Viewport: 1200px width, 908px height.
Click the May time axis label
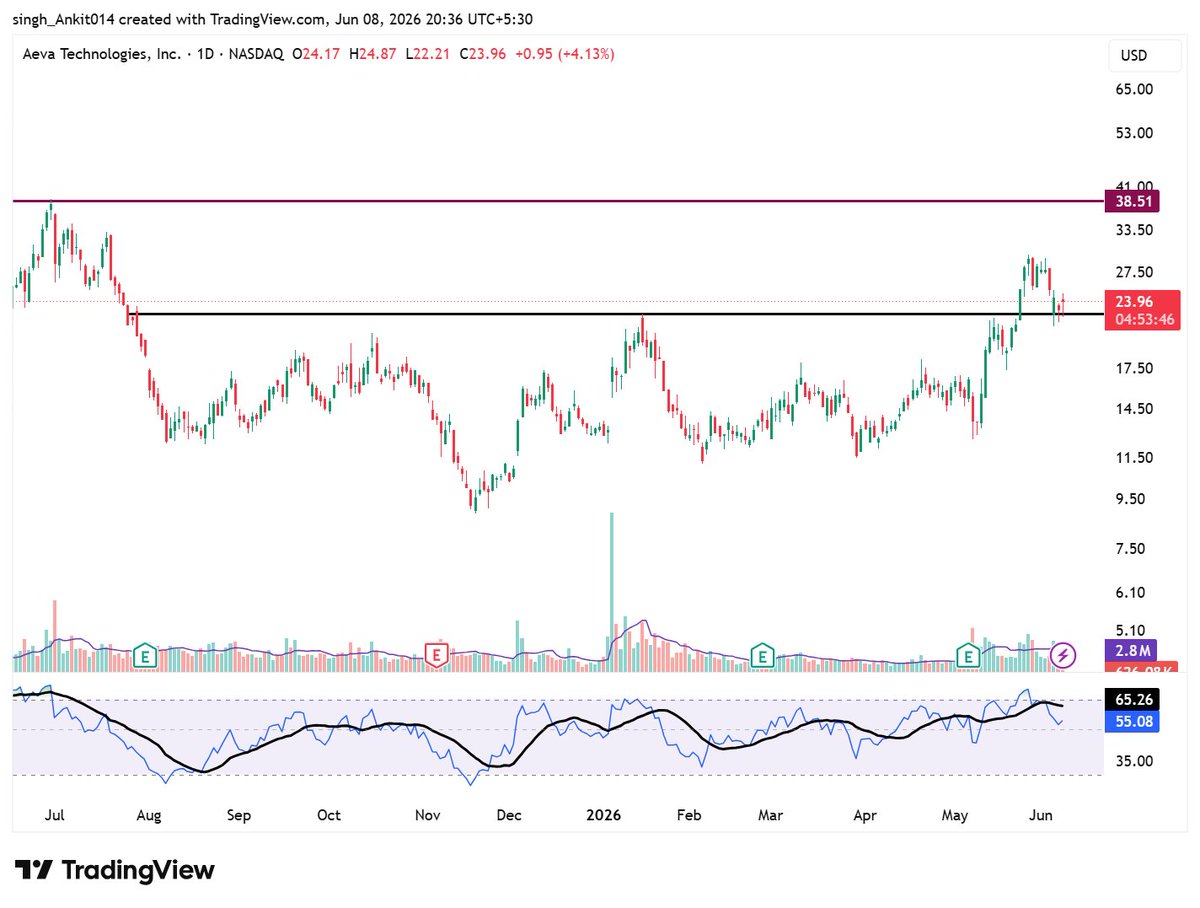point(955,815)
